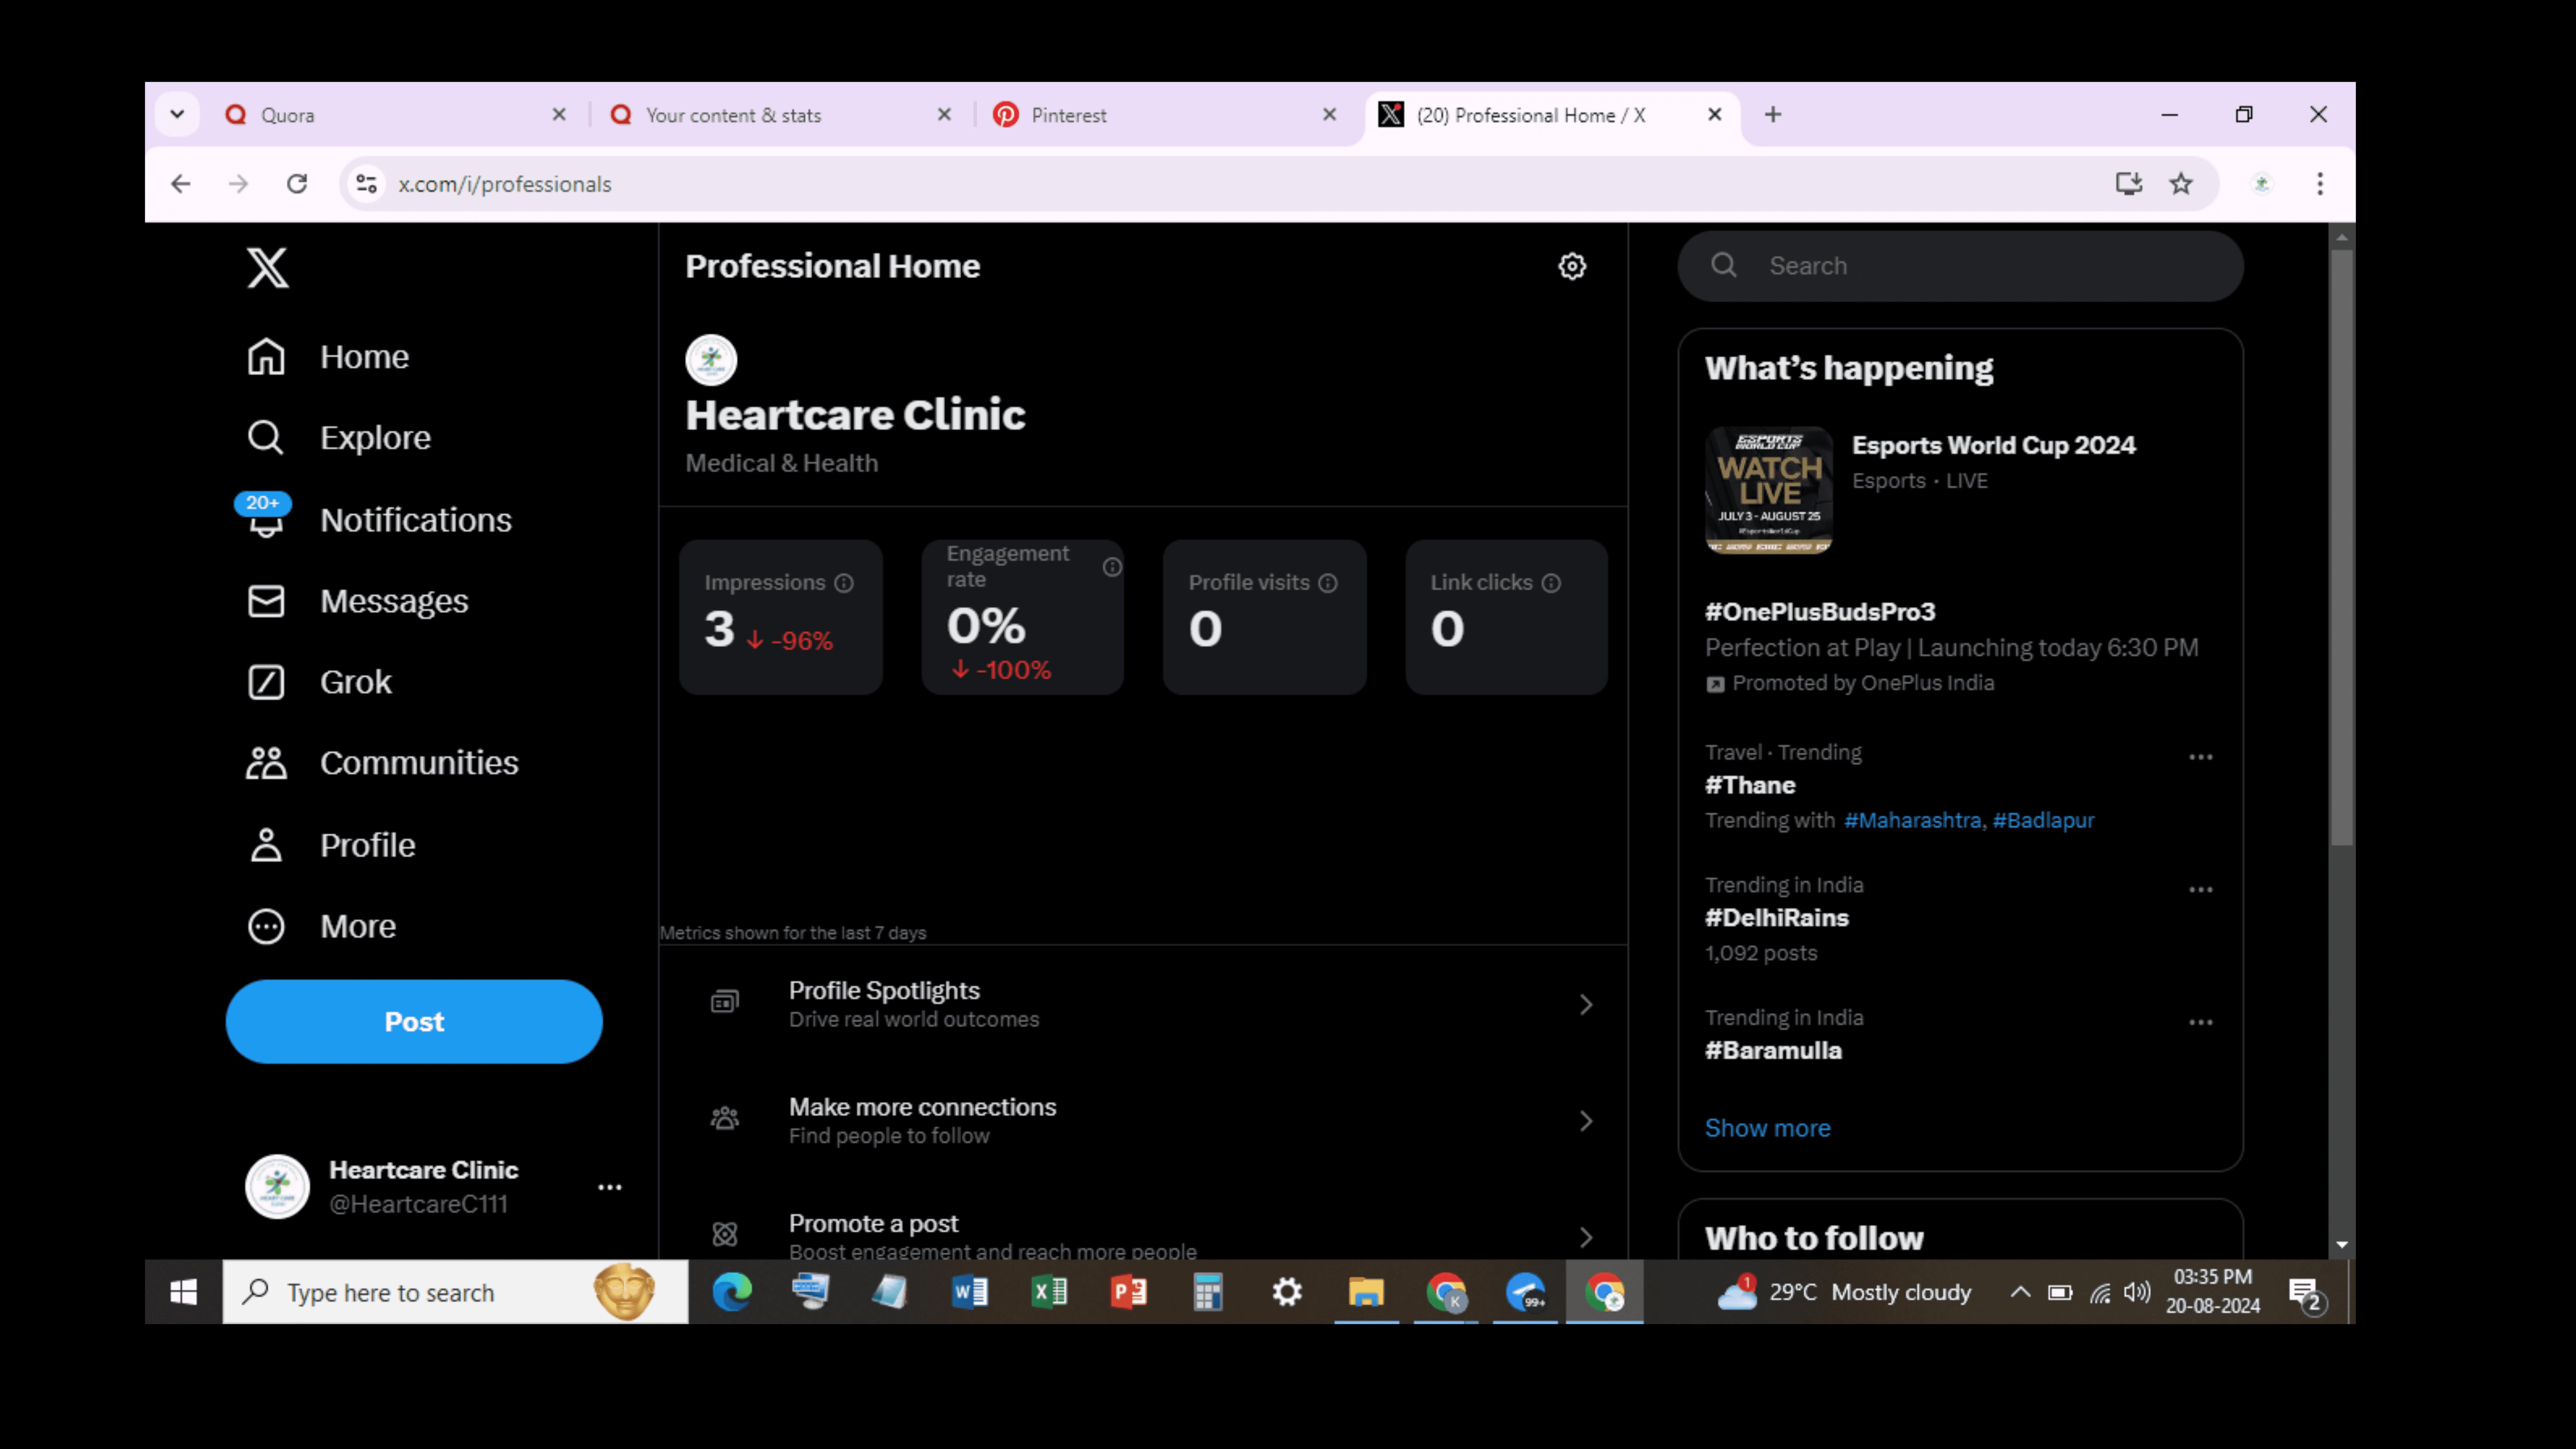Open #OnePlusBudsPro3 promoted trend
The image size is (2576, 1449).
click(1820, 611)
